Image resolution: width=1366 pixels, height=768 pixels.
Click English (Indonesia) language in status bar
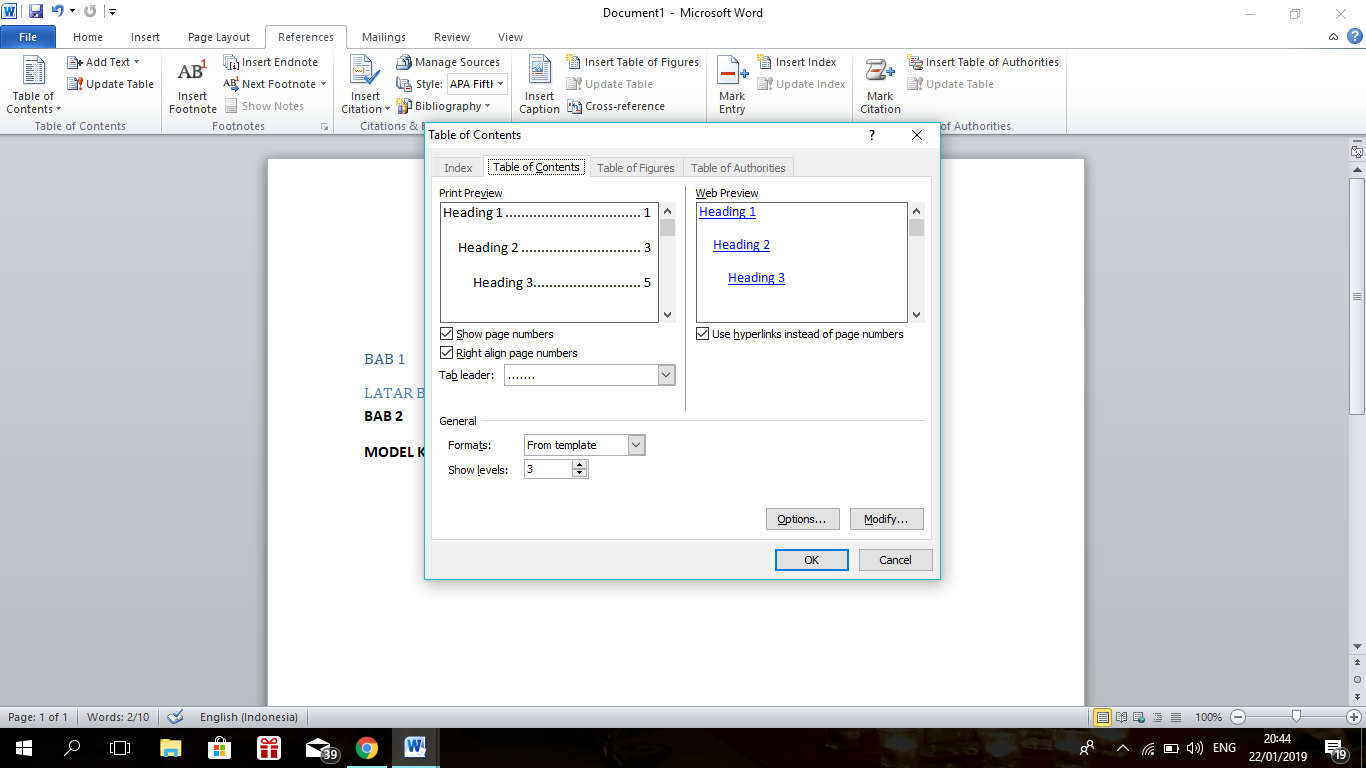(x=249, y=717)
